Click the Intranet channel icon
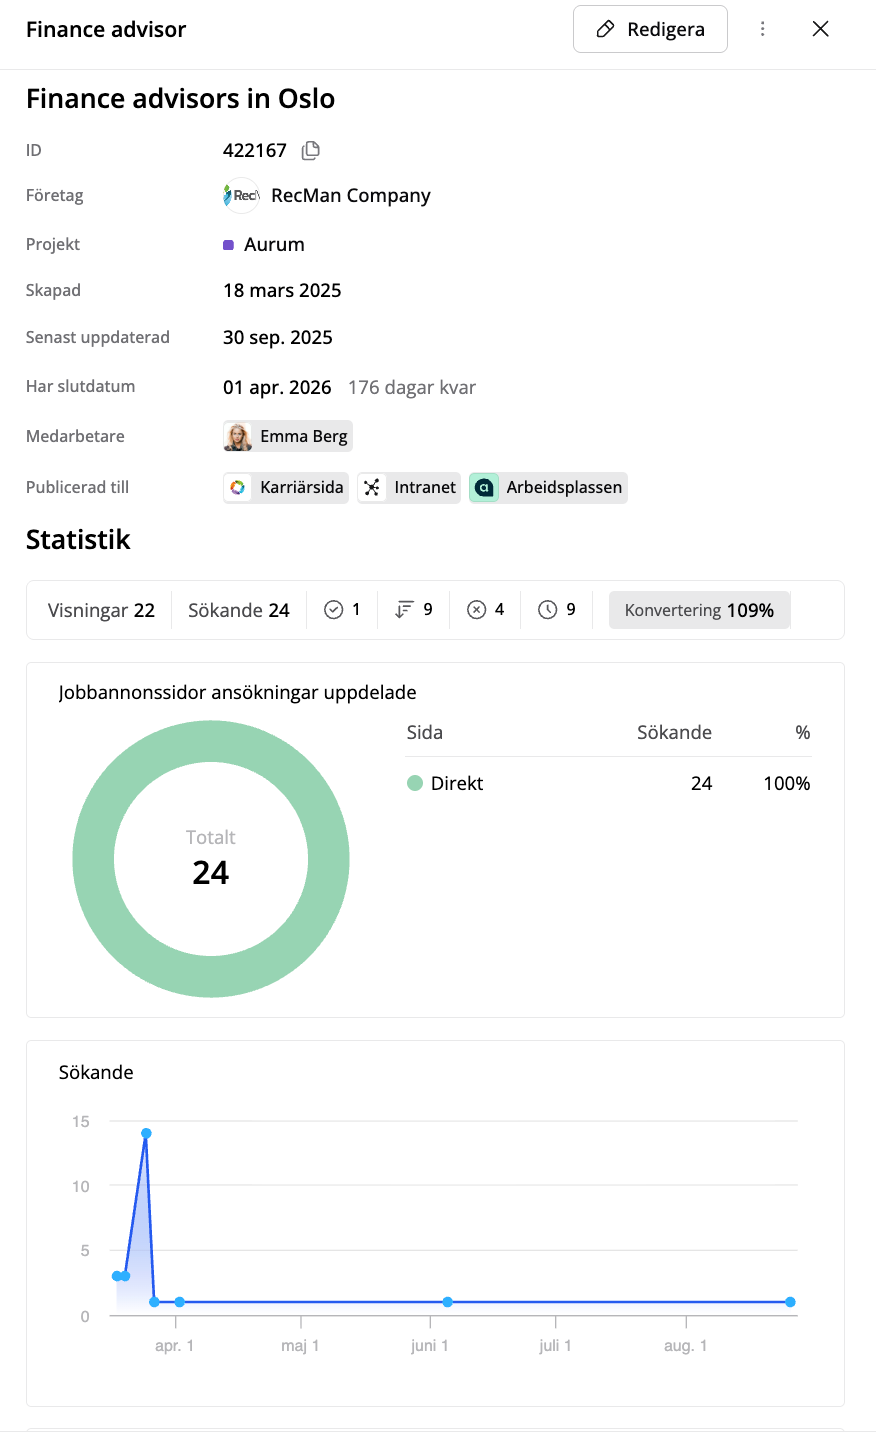 tap(372, 488)
